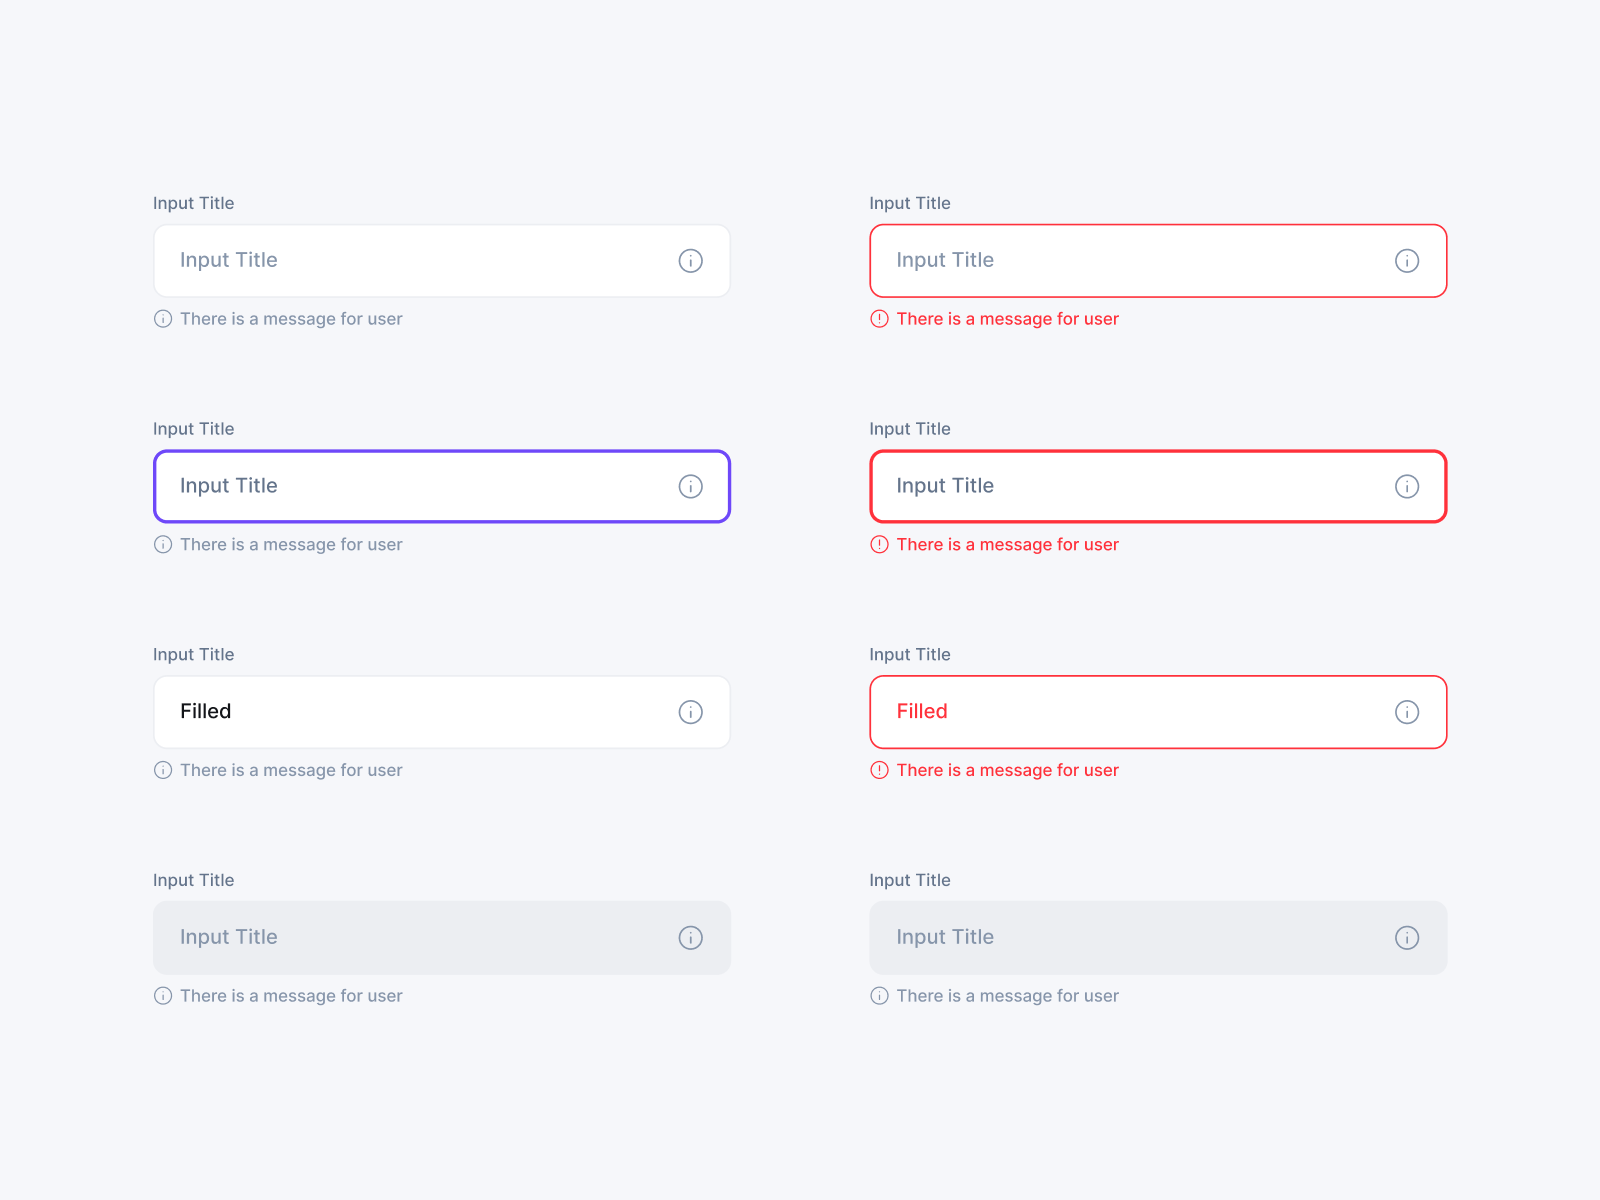The height and width of the screenshot is (1200, 1600).
Task: Click the info icon inside the focused purple input
Action: tap(690, 486)
